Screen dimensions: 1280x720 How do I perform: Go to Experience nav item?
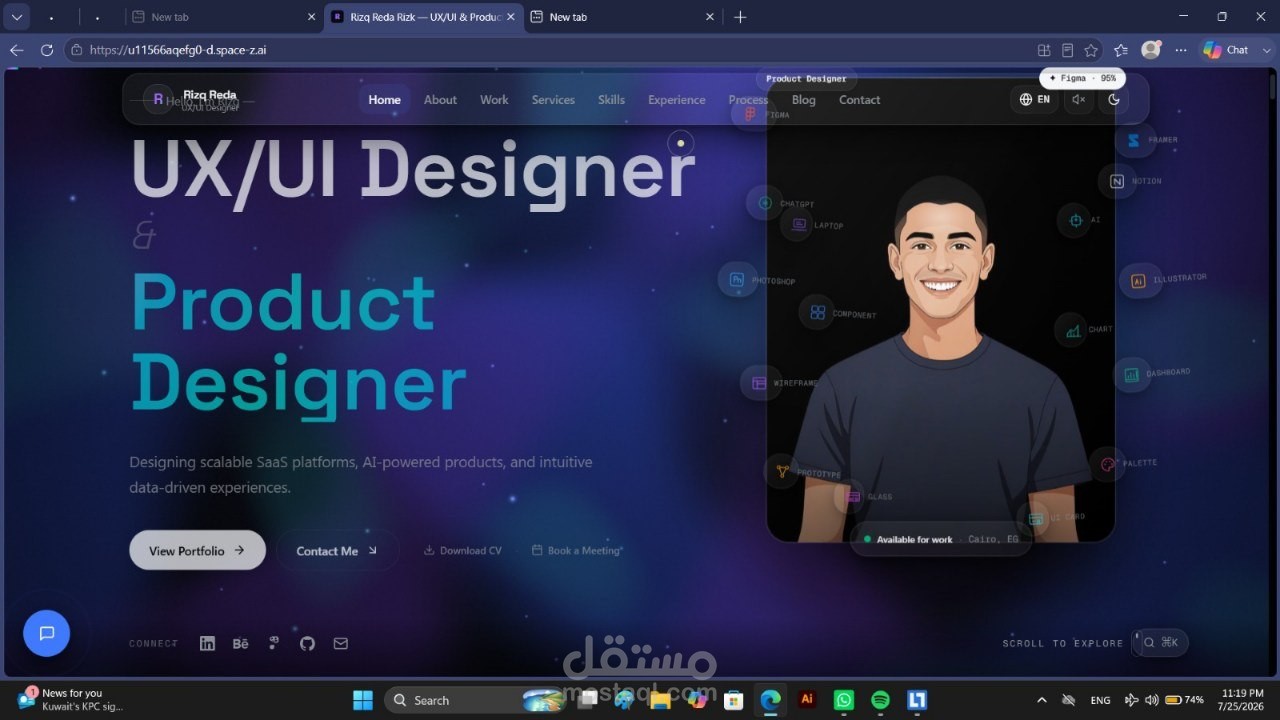[676, 100]
